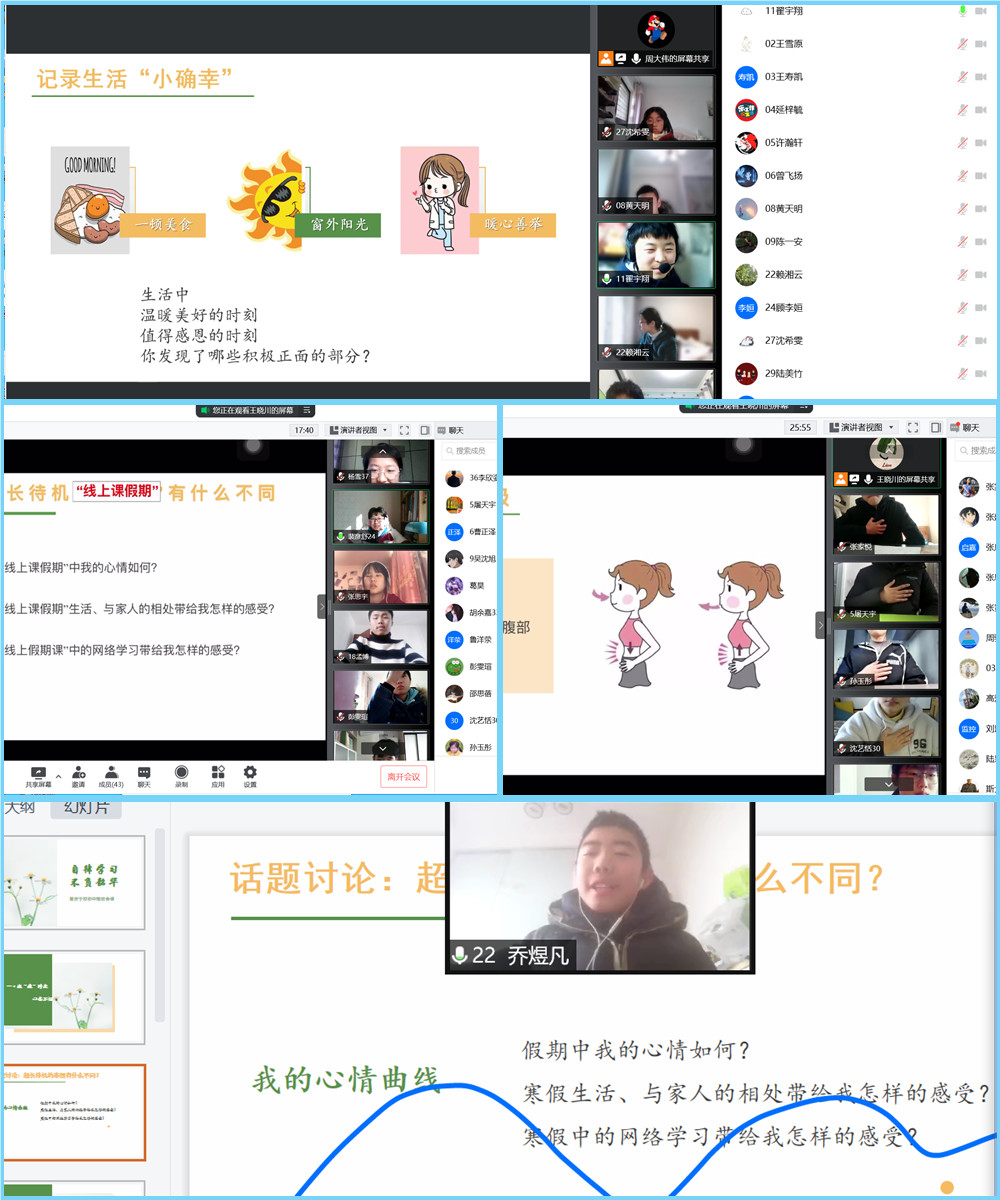Click the 邀请 invite icon
Screen dimensions: 1000x1200
coord(78,776)
